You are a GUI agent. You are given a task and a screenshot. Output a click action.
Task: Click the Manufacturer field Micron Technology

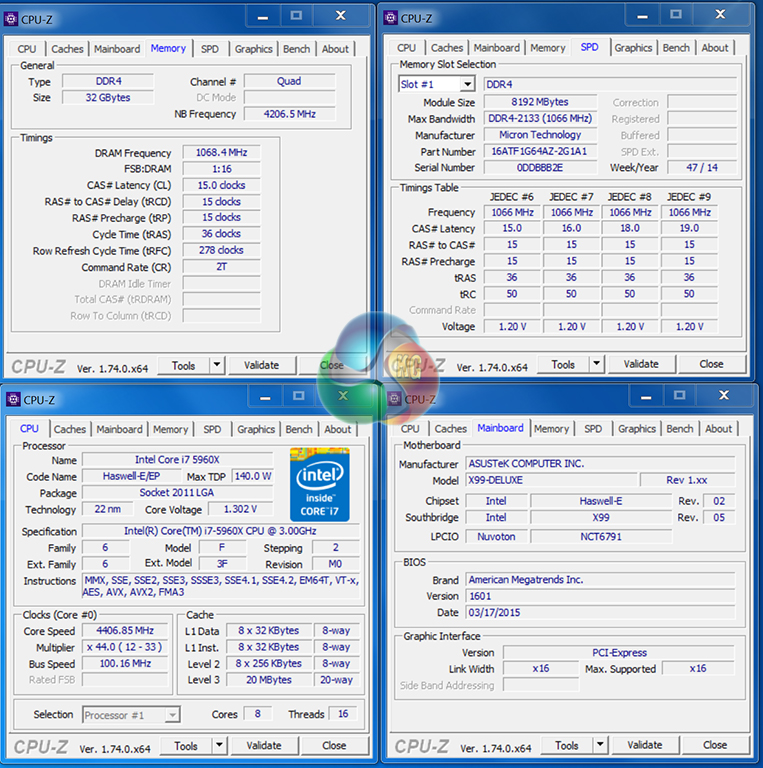[x=540, y=135]
